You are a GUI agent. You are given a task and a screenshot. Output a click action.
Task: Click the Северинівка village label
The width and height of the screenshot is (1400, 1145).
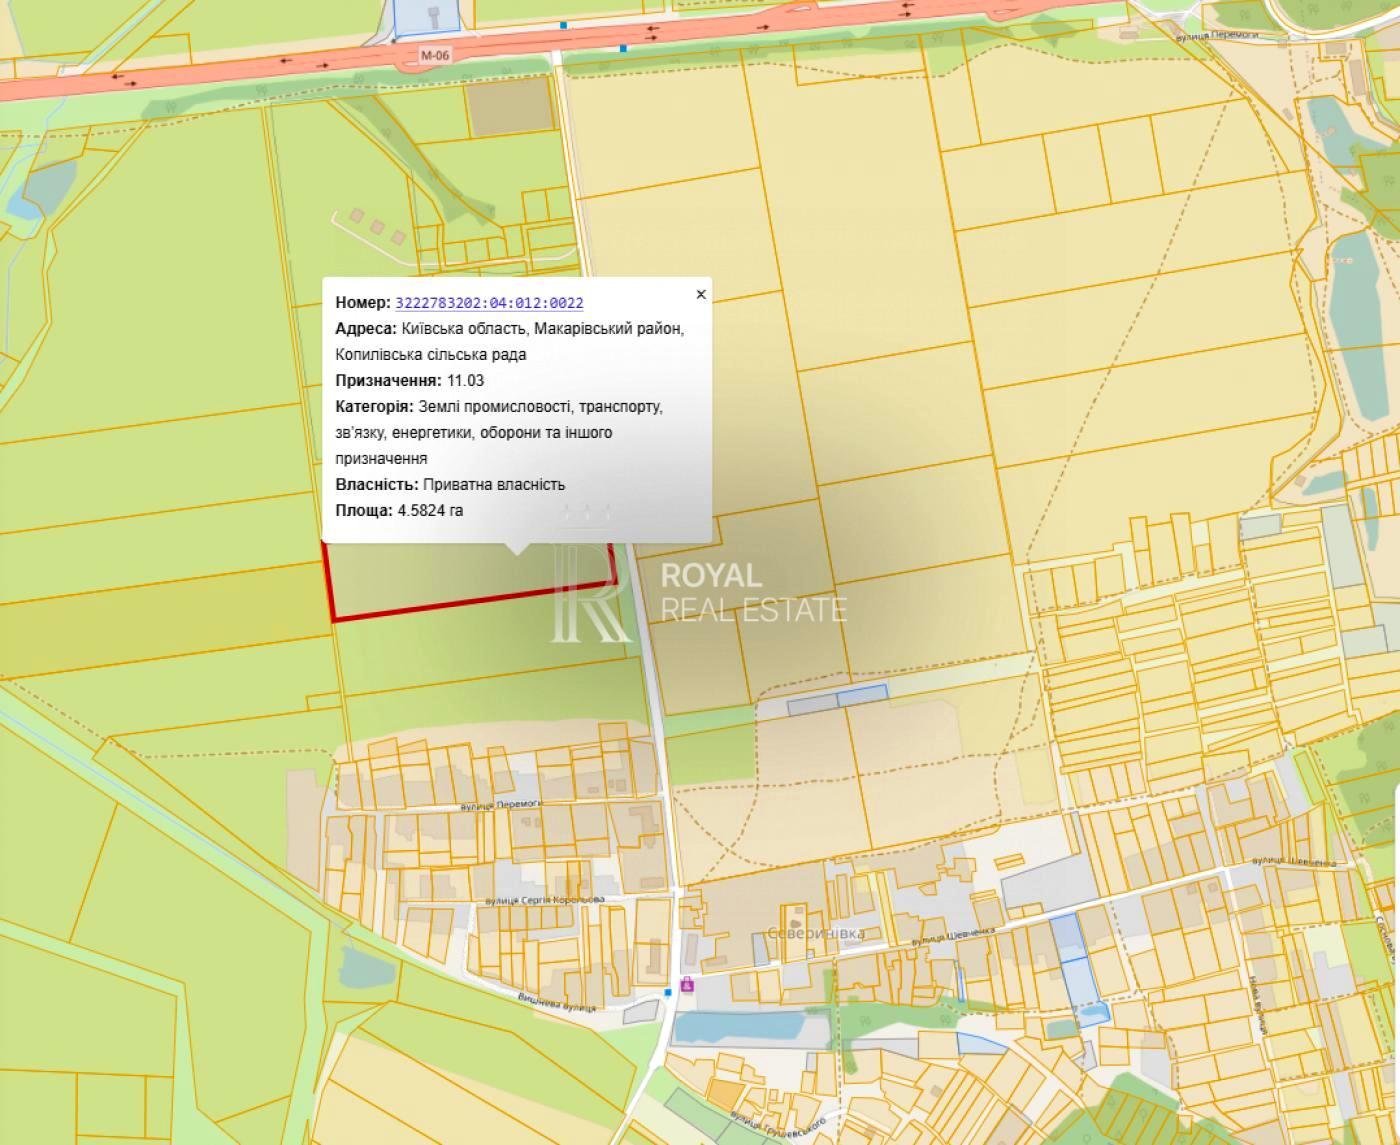[x=815, y=933]
